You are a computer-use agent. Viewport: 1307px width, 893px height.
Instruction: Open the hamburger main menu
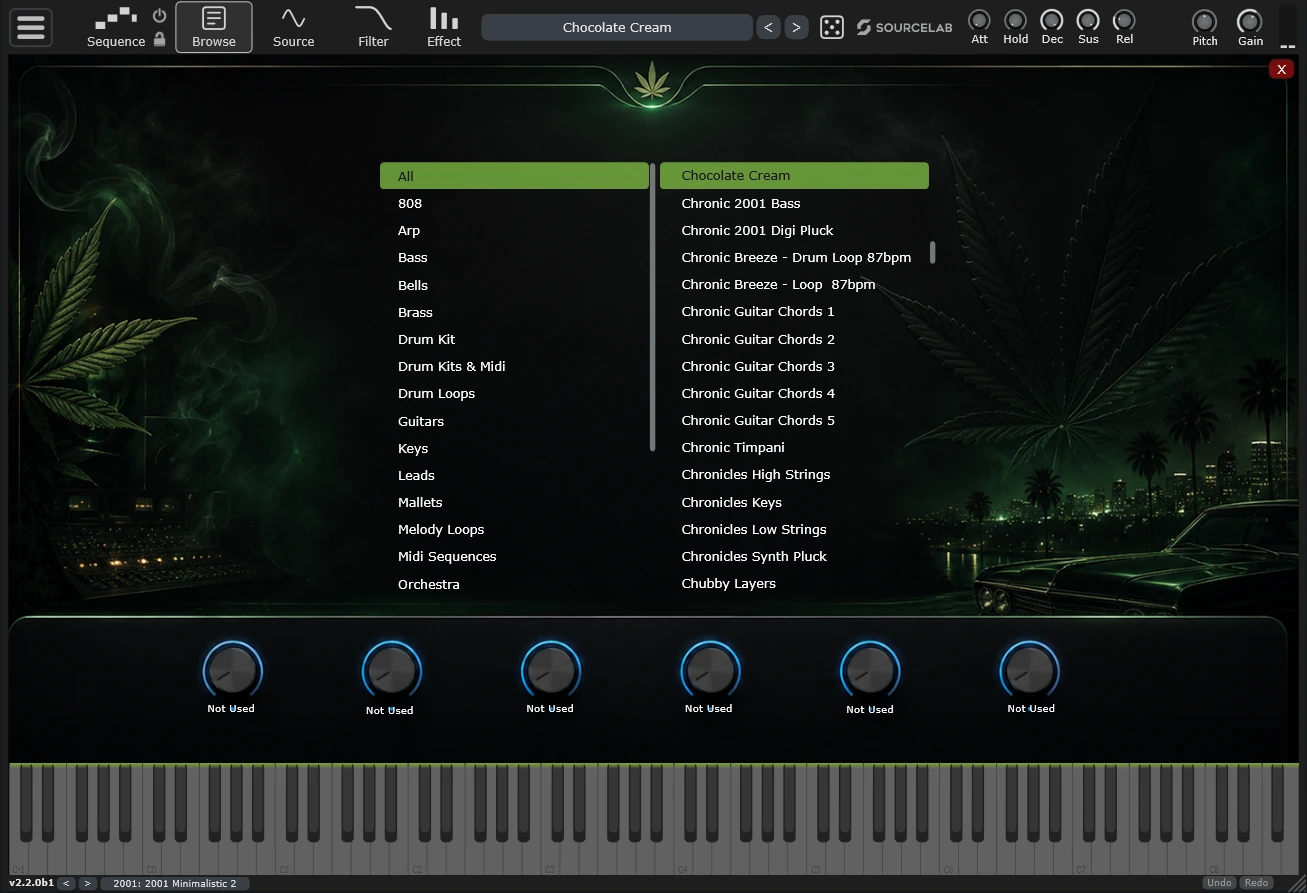pos(31,26)
